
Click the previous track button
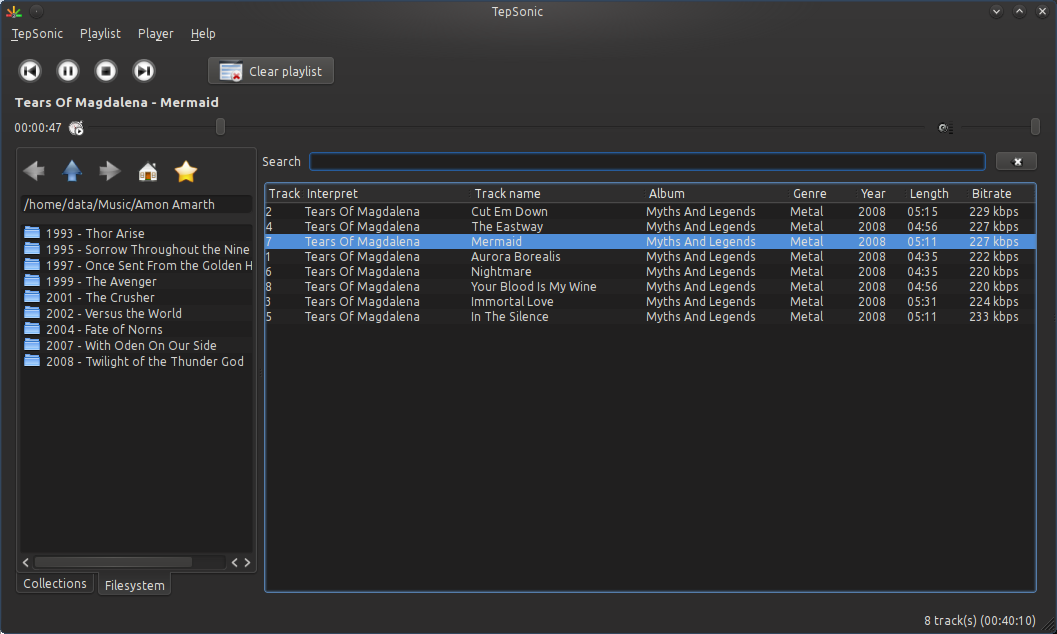click(30, 71)
